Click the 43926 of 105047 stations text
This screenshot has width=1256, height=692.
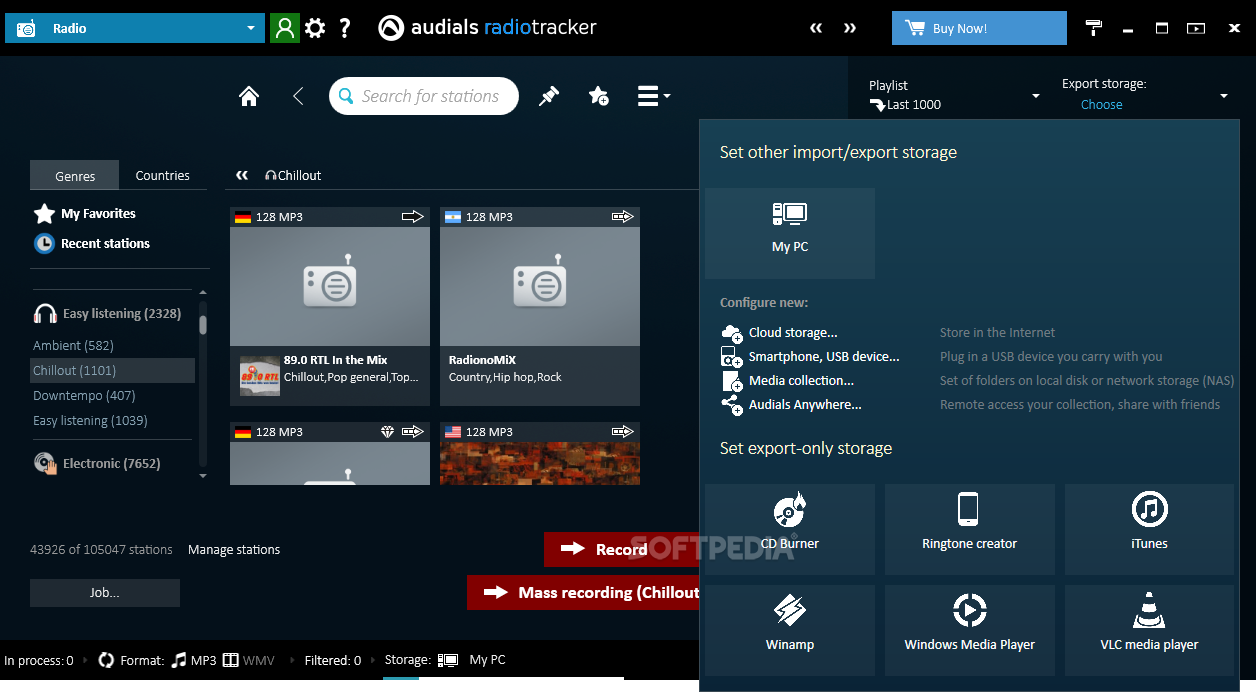coord(101,549)
